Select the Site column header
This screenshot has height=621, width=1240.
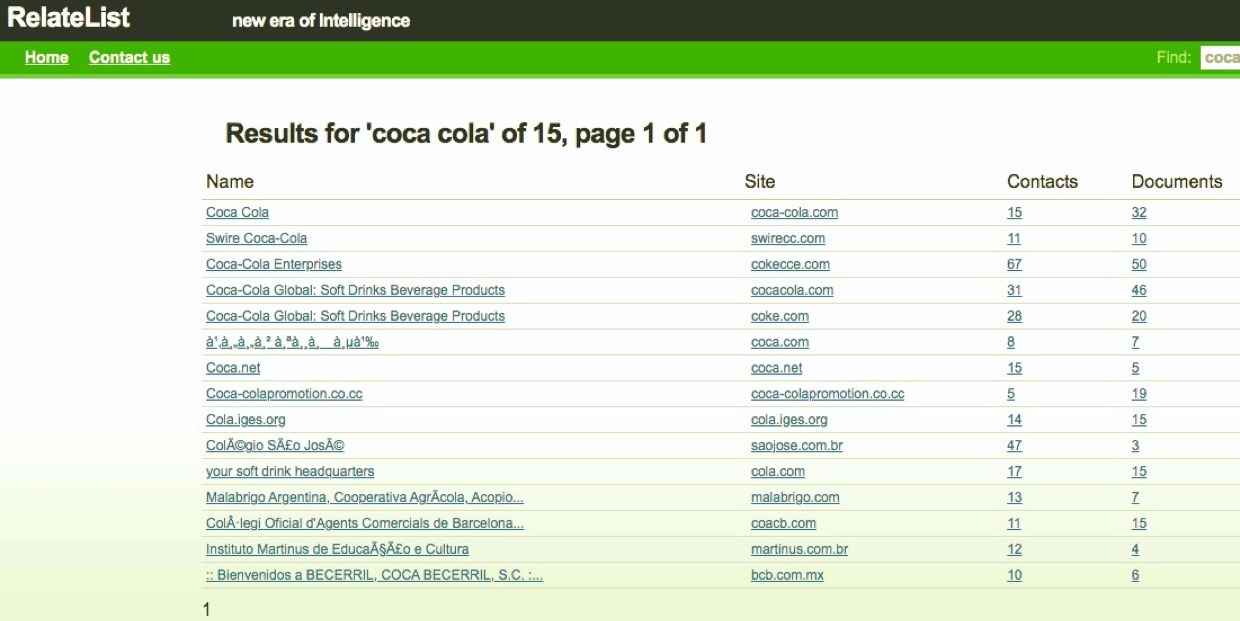[x=760, y=182]
